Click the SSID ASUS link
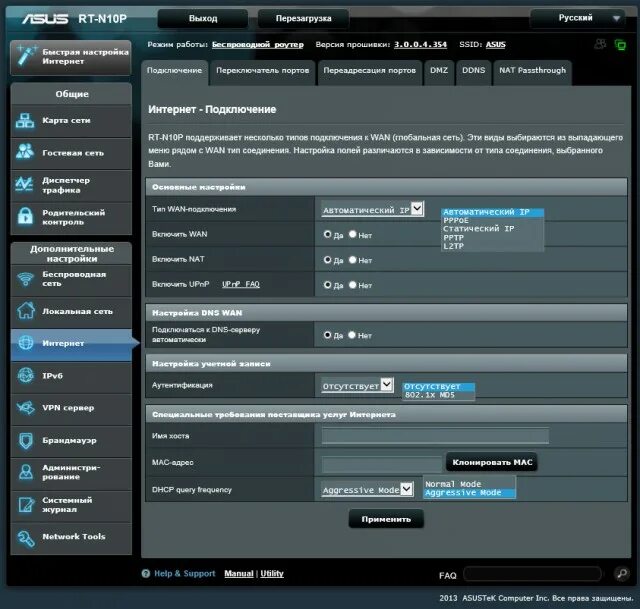 [x=496, y=44]
